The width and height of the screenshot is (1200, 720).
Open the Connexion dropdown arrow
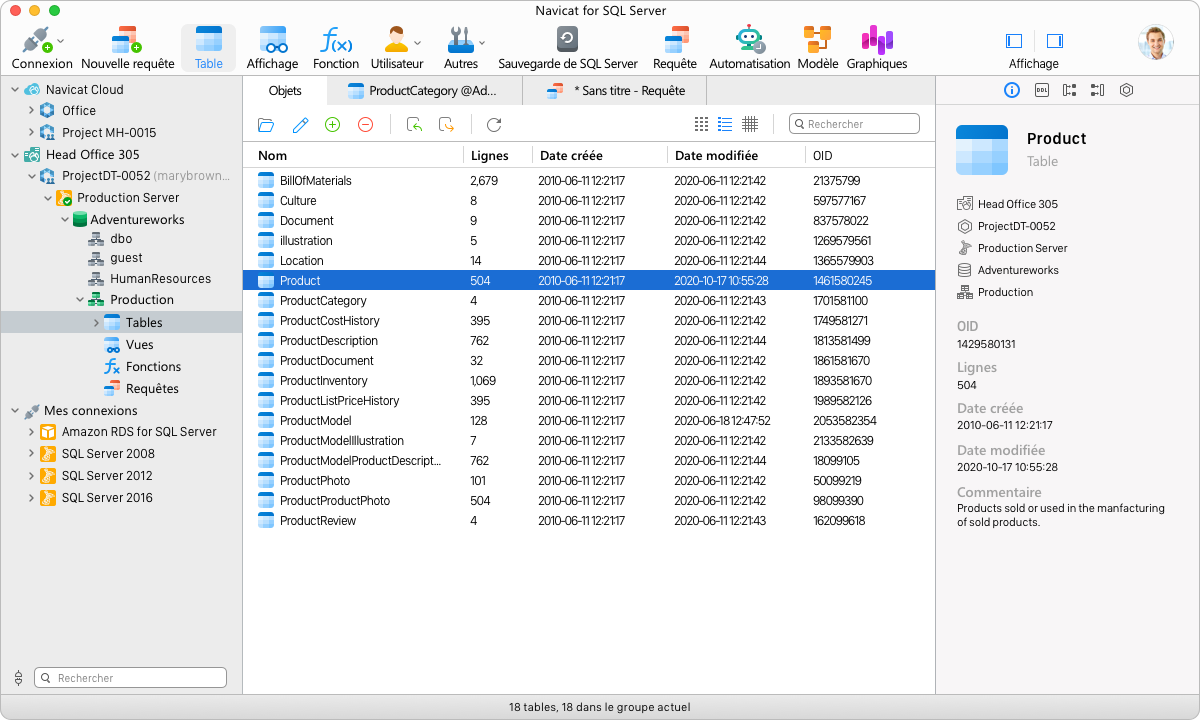61,41
